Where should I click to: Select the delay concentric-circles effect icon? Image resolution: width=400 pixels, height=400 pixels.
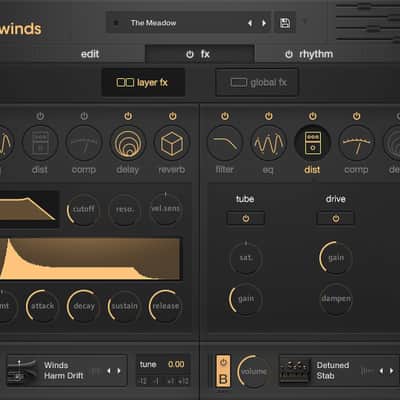(128, 144)
